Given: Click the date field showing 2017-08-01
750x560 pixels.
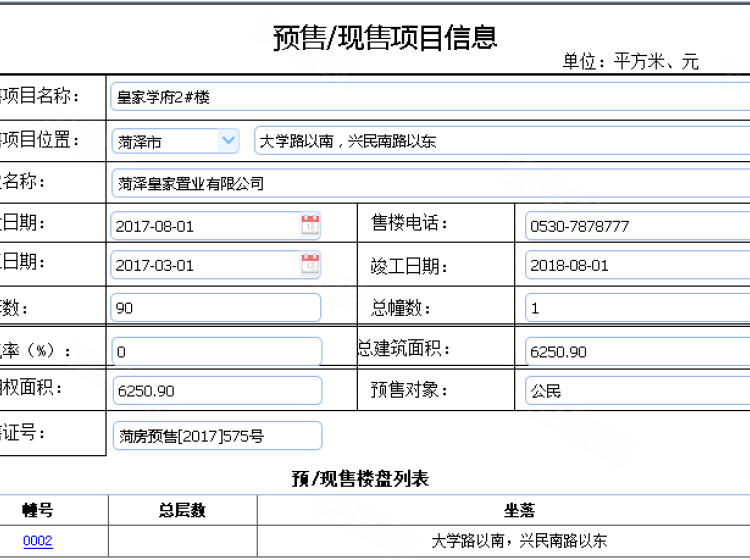Looking at the screenshot, I should pos(205,226).
